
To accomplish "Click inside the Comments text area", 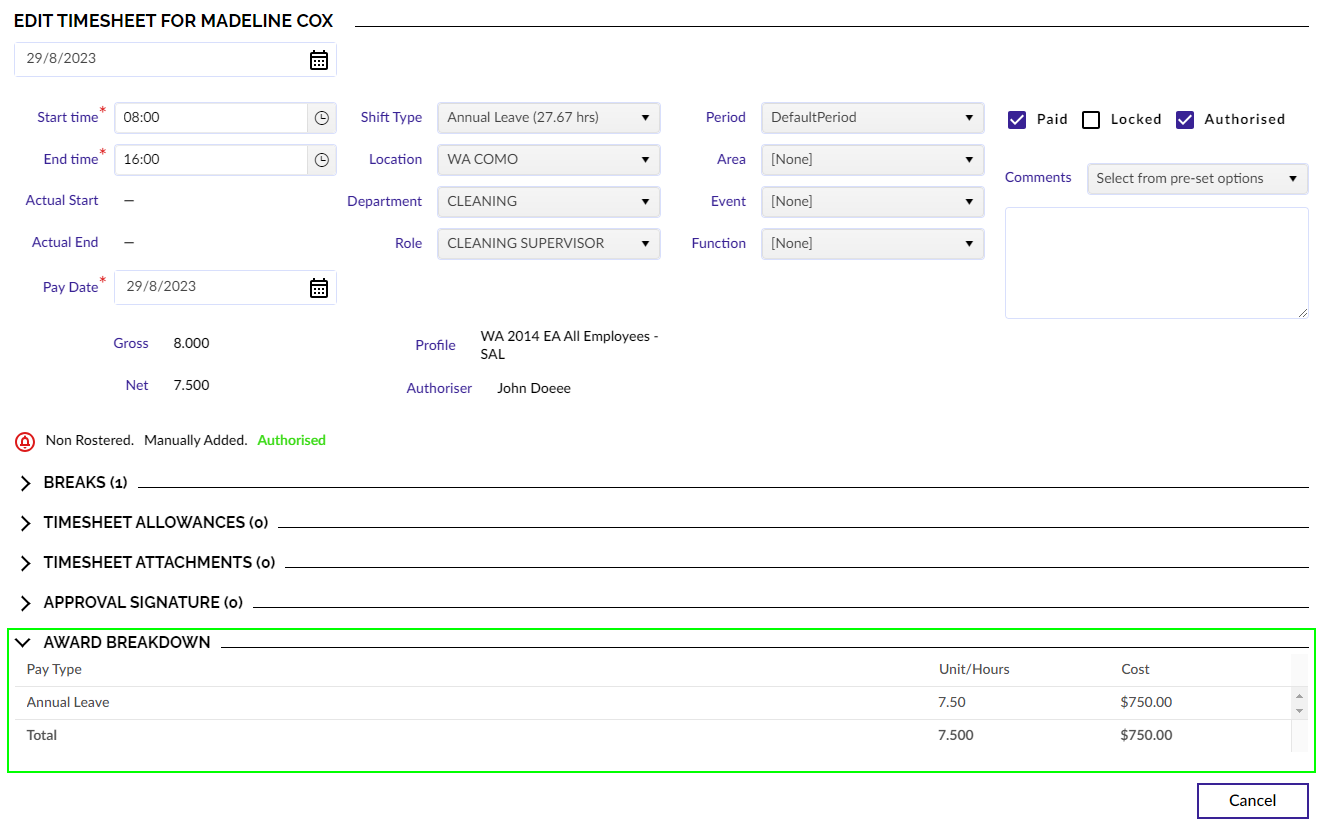I will [x=1156, y=262].
